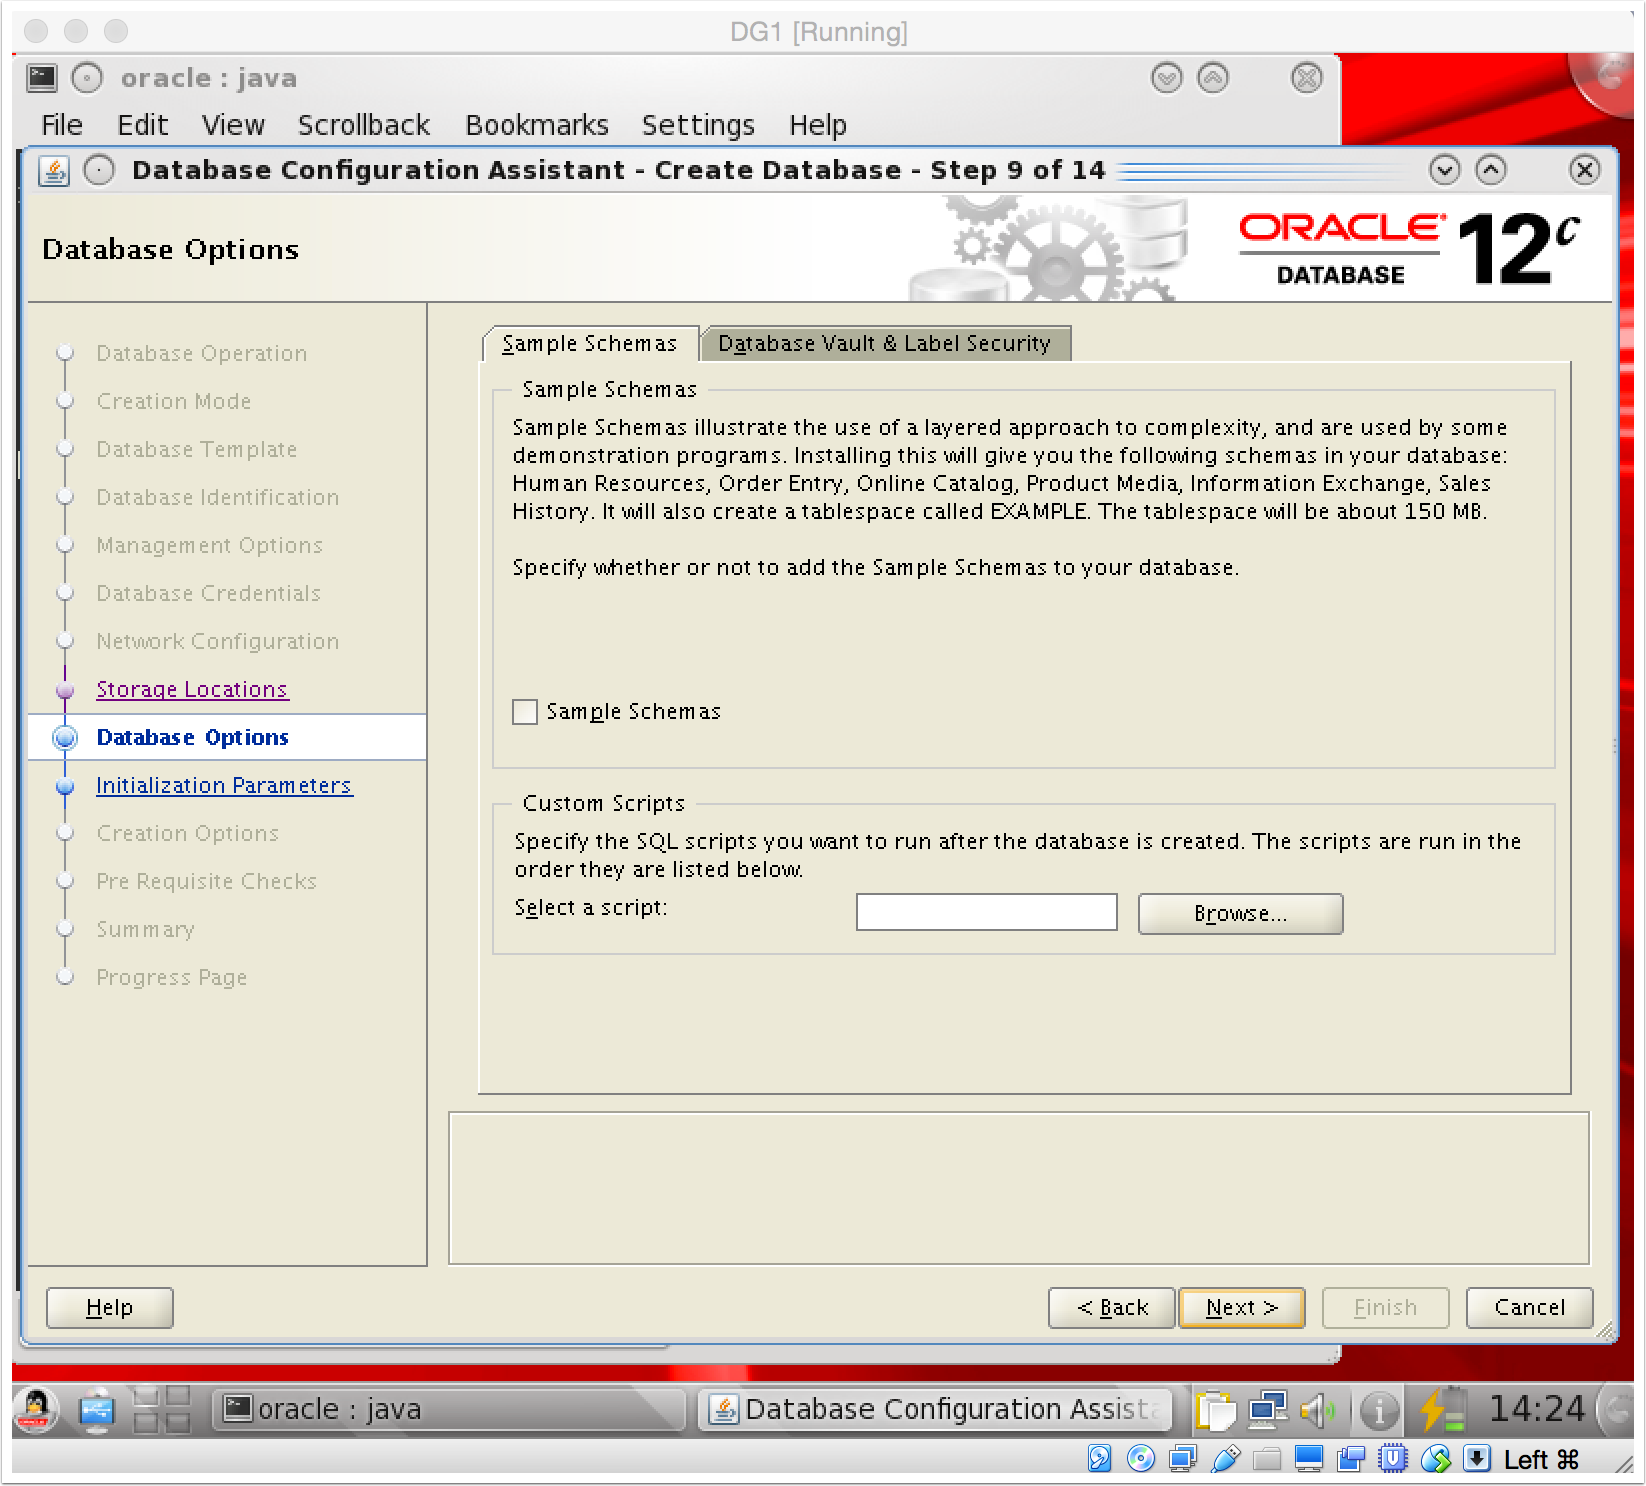
Task: Click the < Back button
Action: coord(1112,1307)
